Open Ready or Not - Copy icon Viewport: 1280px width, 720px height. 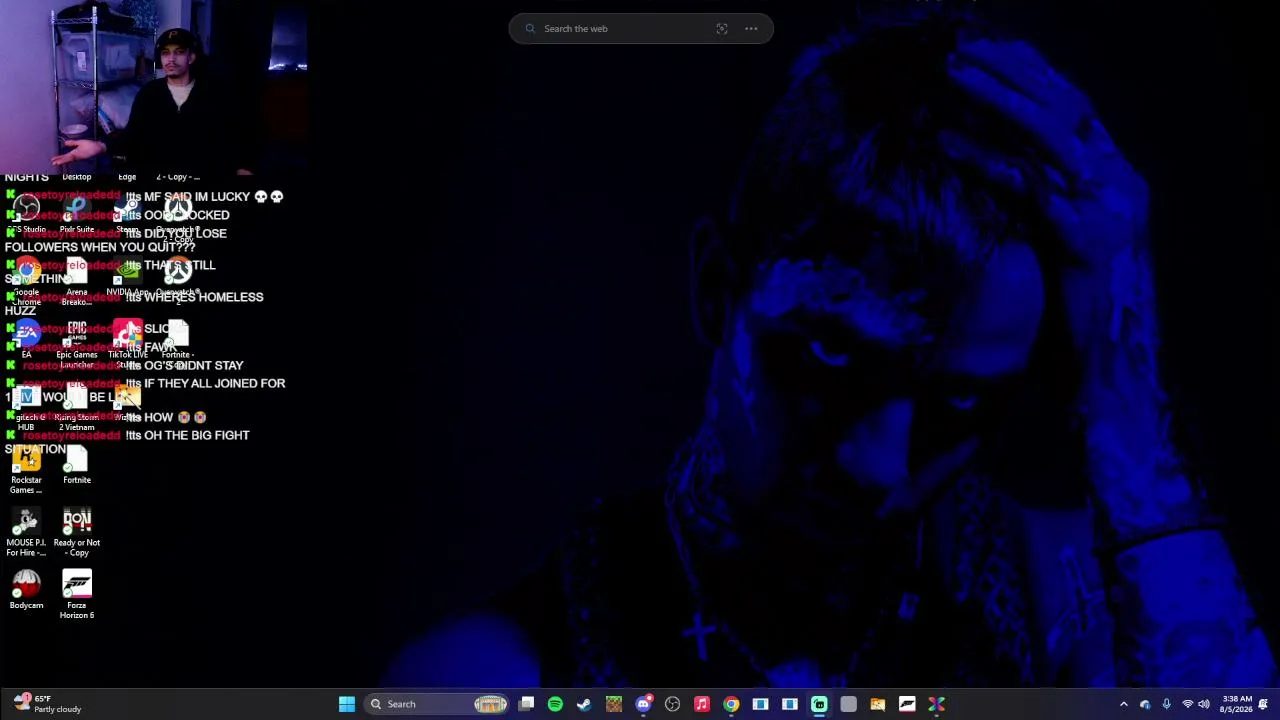coord(77,533)
